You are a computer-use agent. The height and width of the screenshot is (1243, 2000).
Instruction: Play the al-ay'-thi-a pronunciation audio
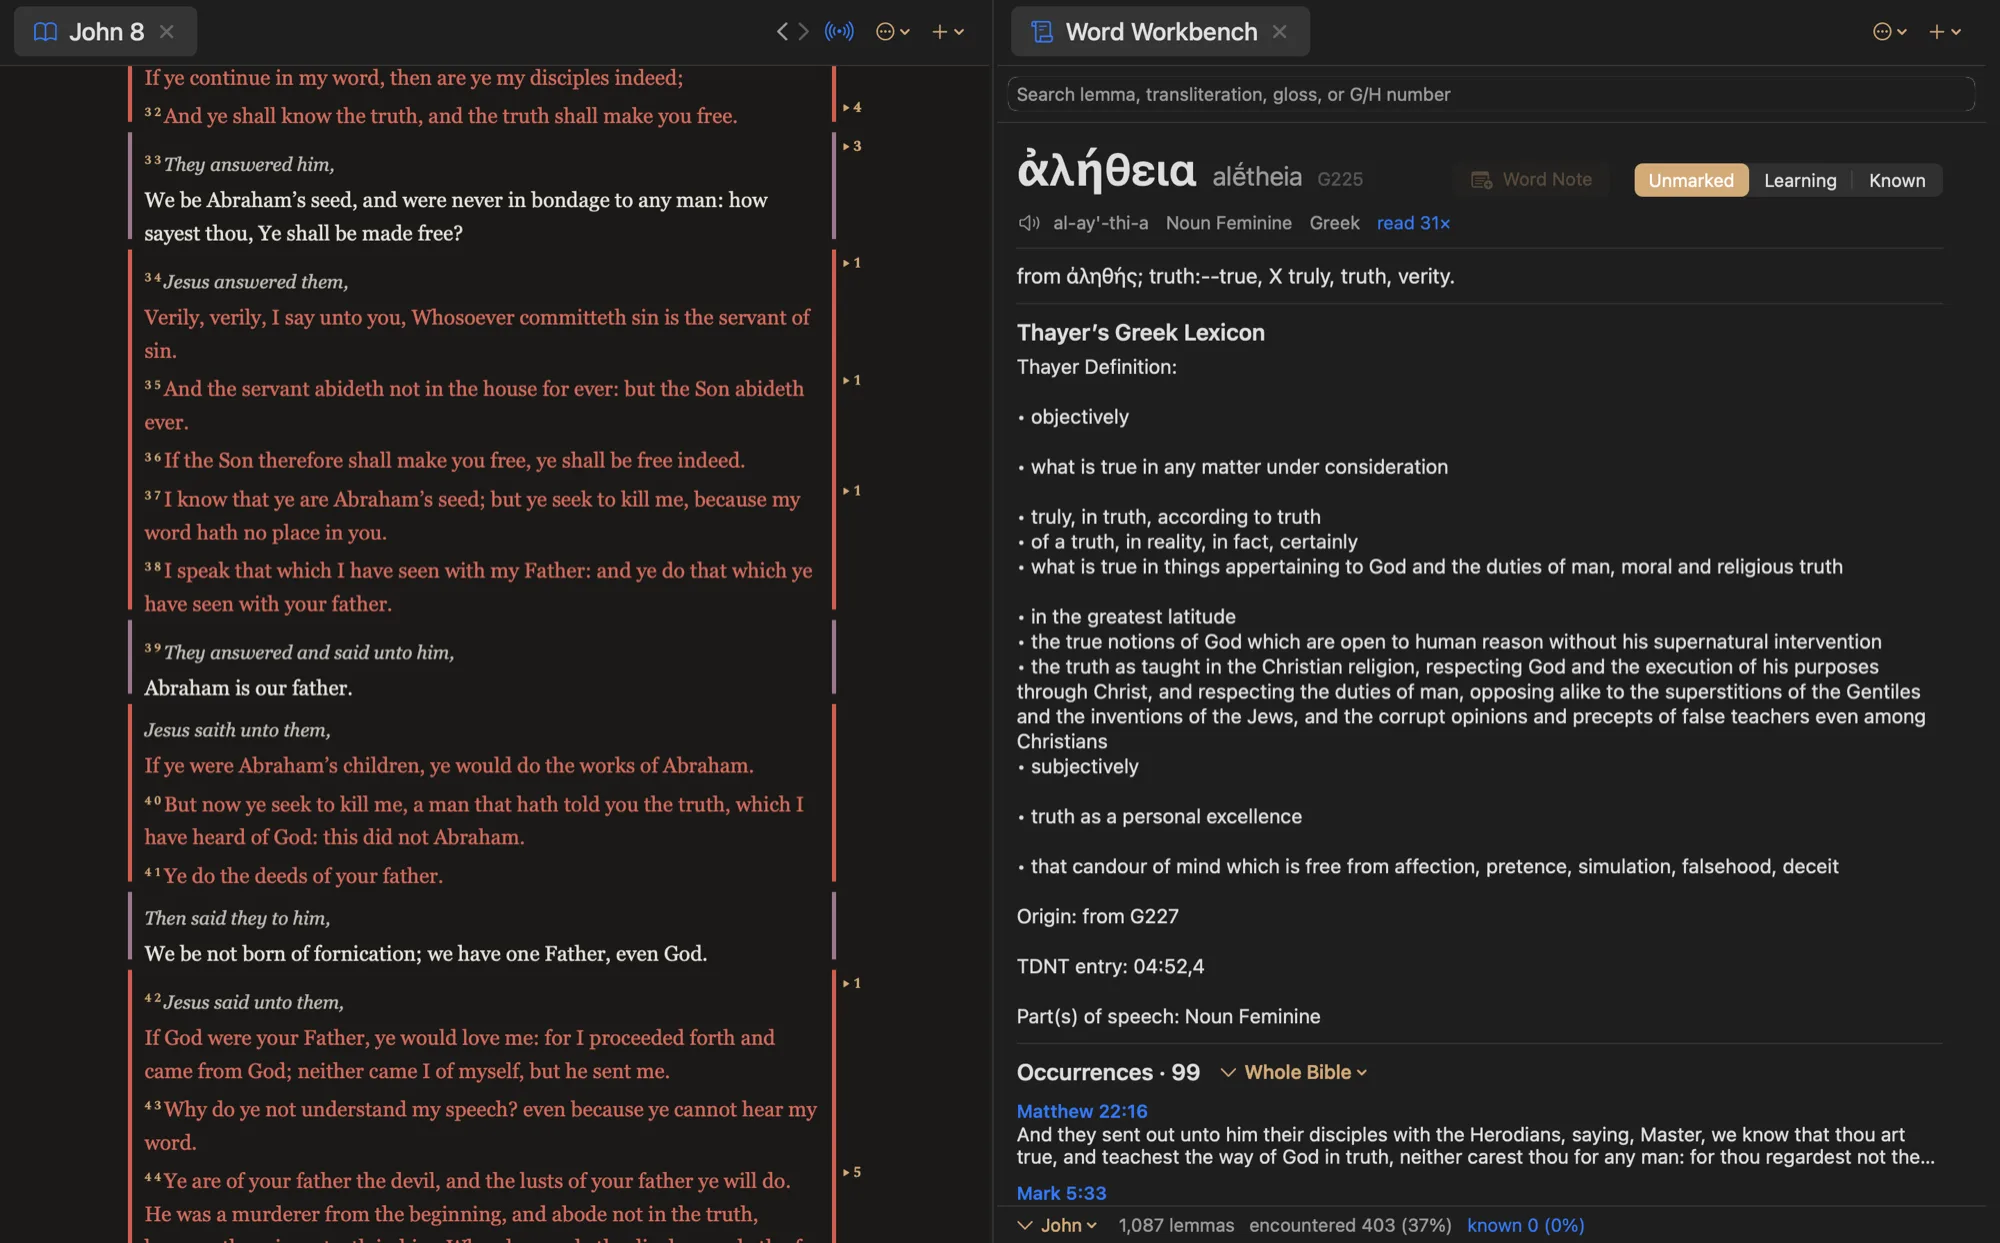click(x=1029, y=223)
